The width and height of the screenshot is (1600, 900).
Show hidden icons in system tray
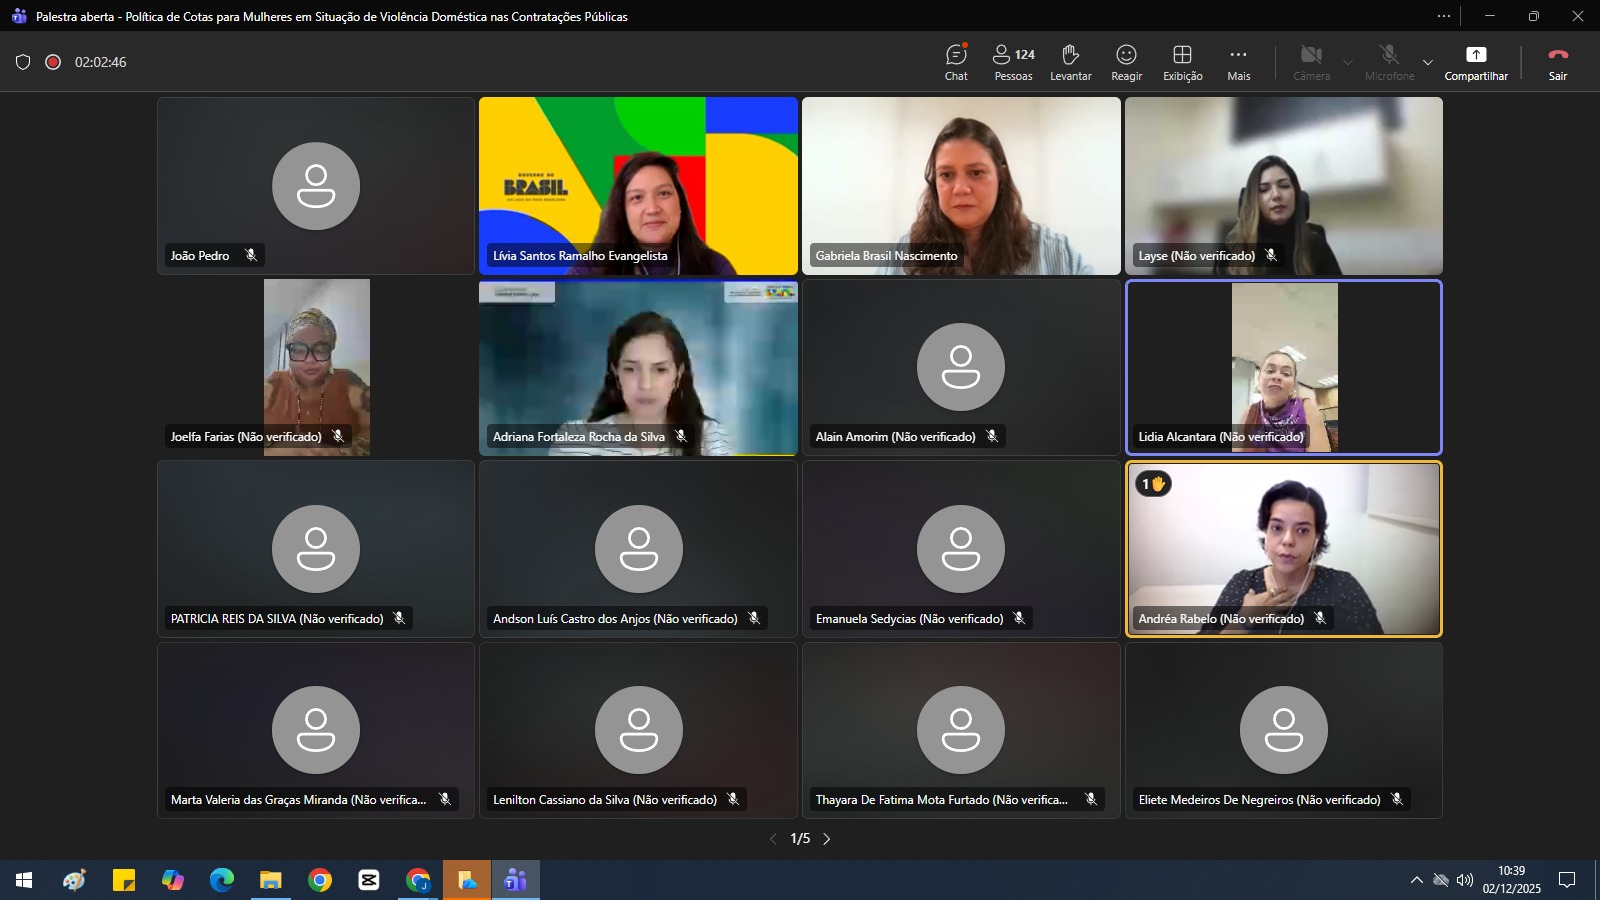click(1416, 880)
